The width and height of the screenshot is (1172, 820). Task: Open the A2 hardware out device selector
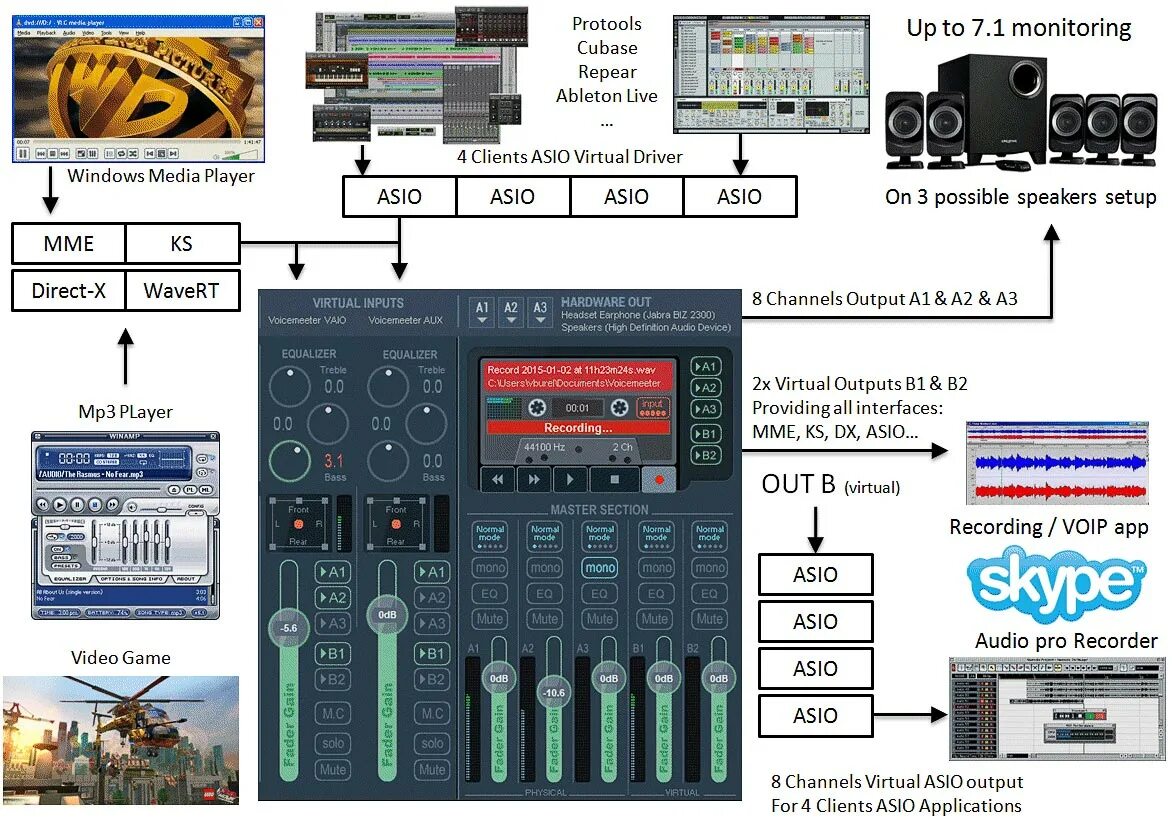(x=511, y=312)
